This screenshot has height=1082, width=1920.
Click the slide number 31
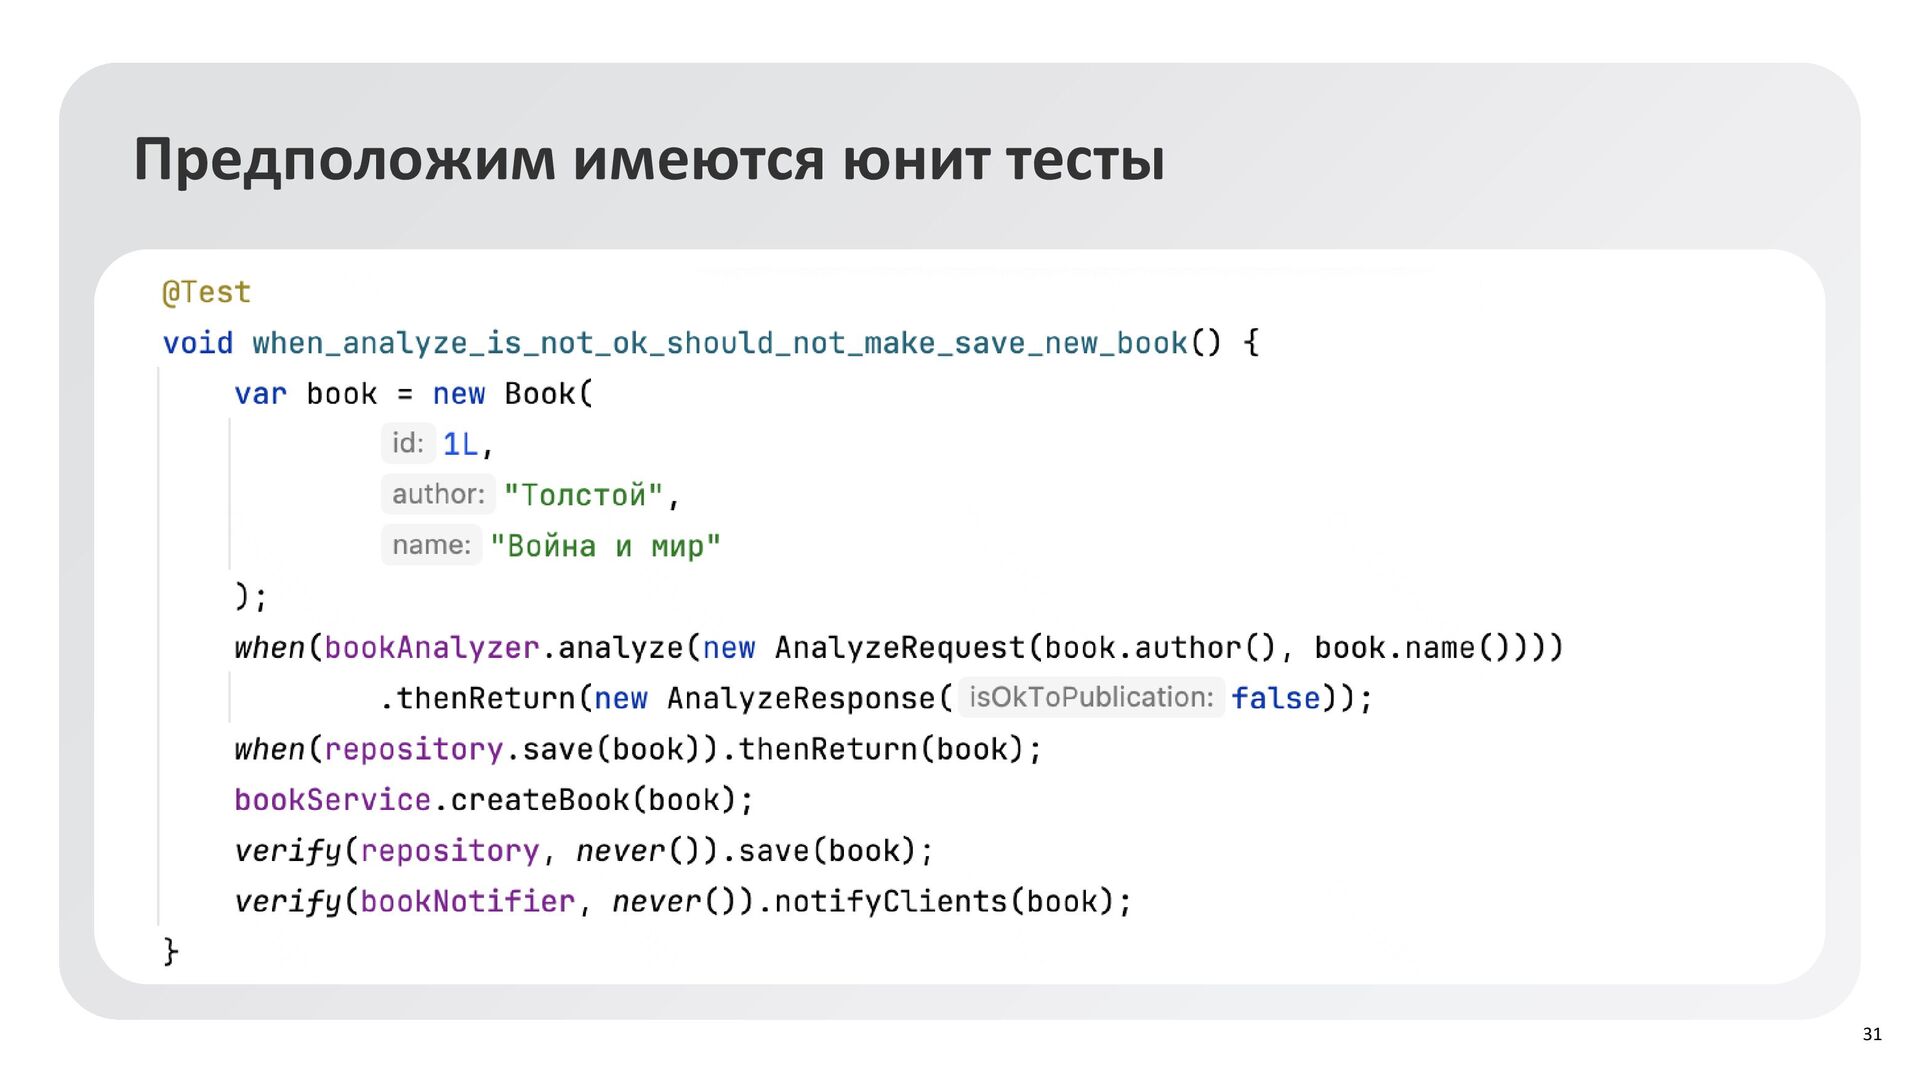pos(1872,1034)
